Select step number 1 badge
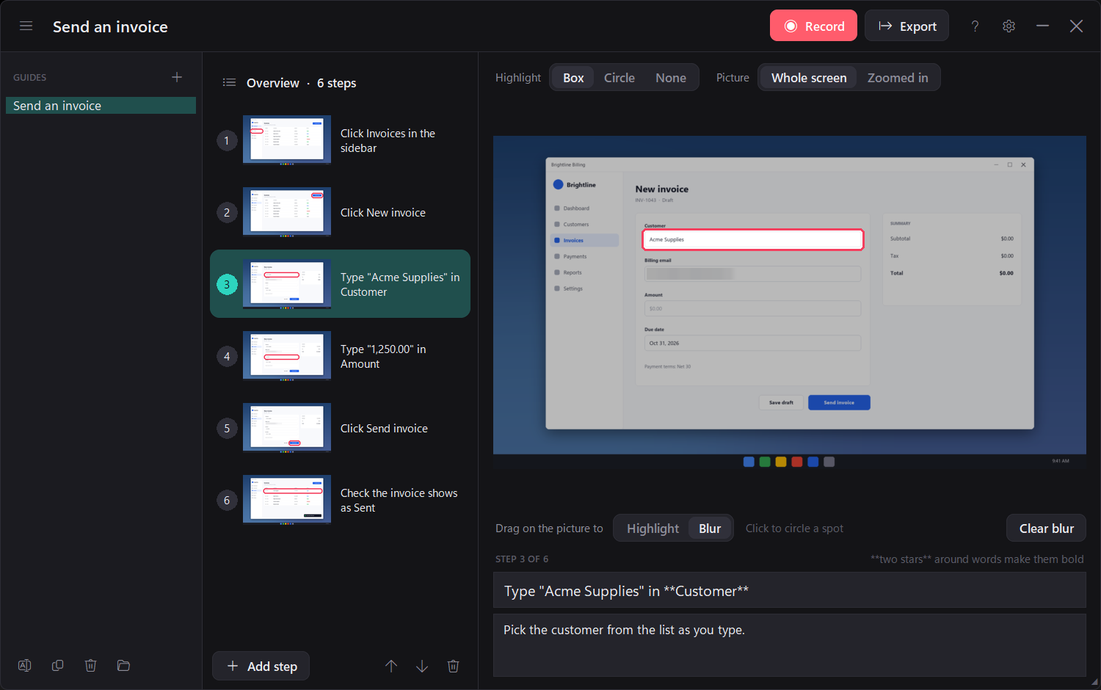The width and height of the screenshot is (1101, 690). point(227,140)
